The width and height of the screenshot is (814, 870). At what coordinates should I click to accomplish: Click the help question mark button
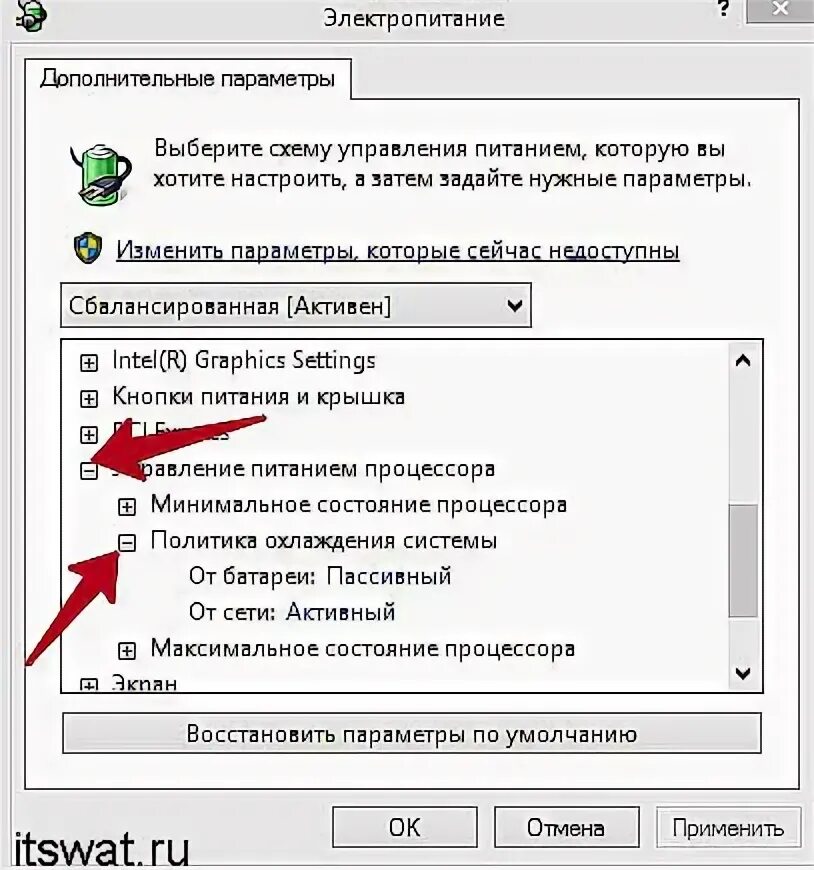point(723,9)
